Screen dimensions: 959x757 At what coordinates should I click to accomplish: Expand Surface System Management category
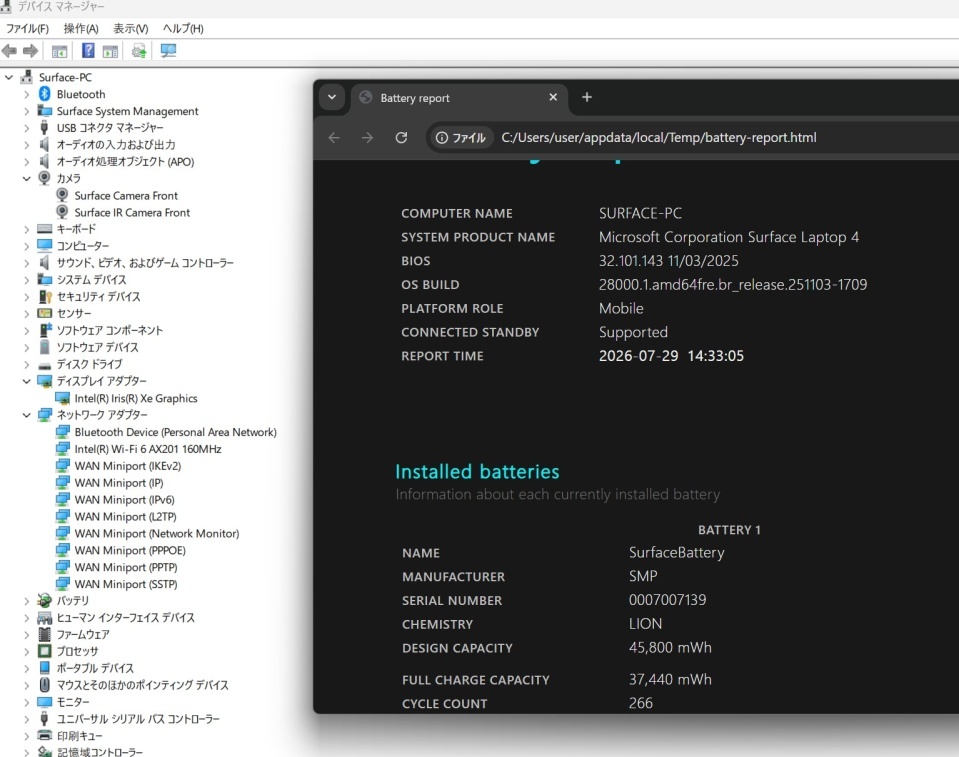click(26, 111)
